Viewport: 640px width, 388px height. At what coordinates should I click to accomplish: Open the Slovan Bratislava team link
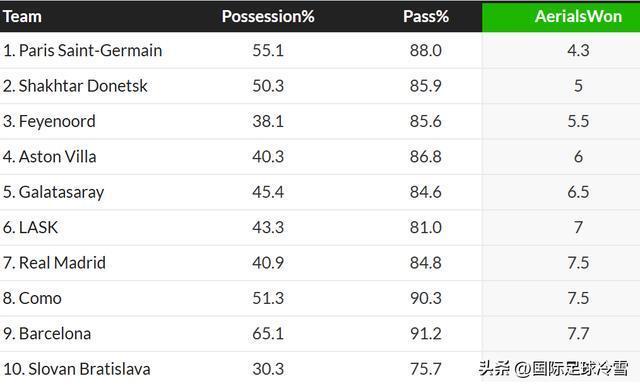tap(89, 369)
